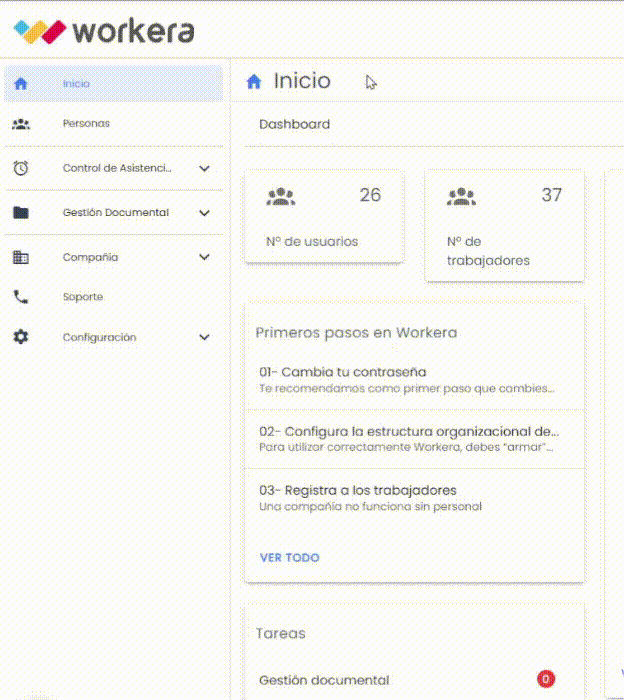Open the Personas menu item

[x=86, y=124]
